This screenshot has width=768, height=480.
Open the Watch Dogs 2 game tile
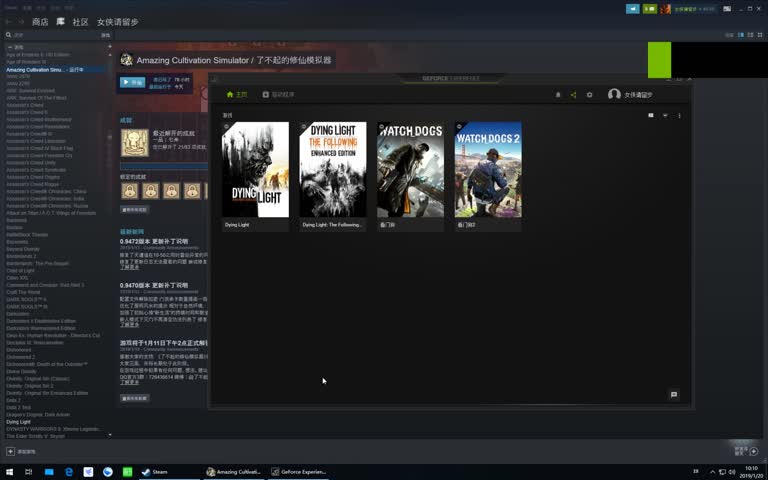tap(488, 170)
